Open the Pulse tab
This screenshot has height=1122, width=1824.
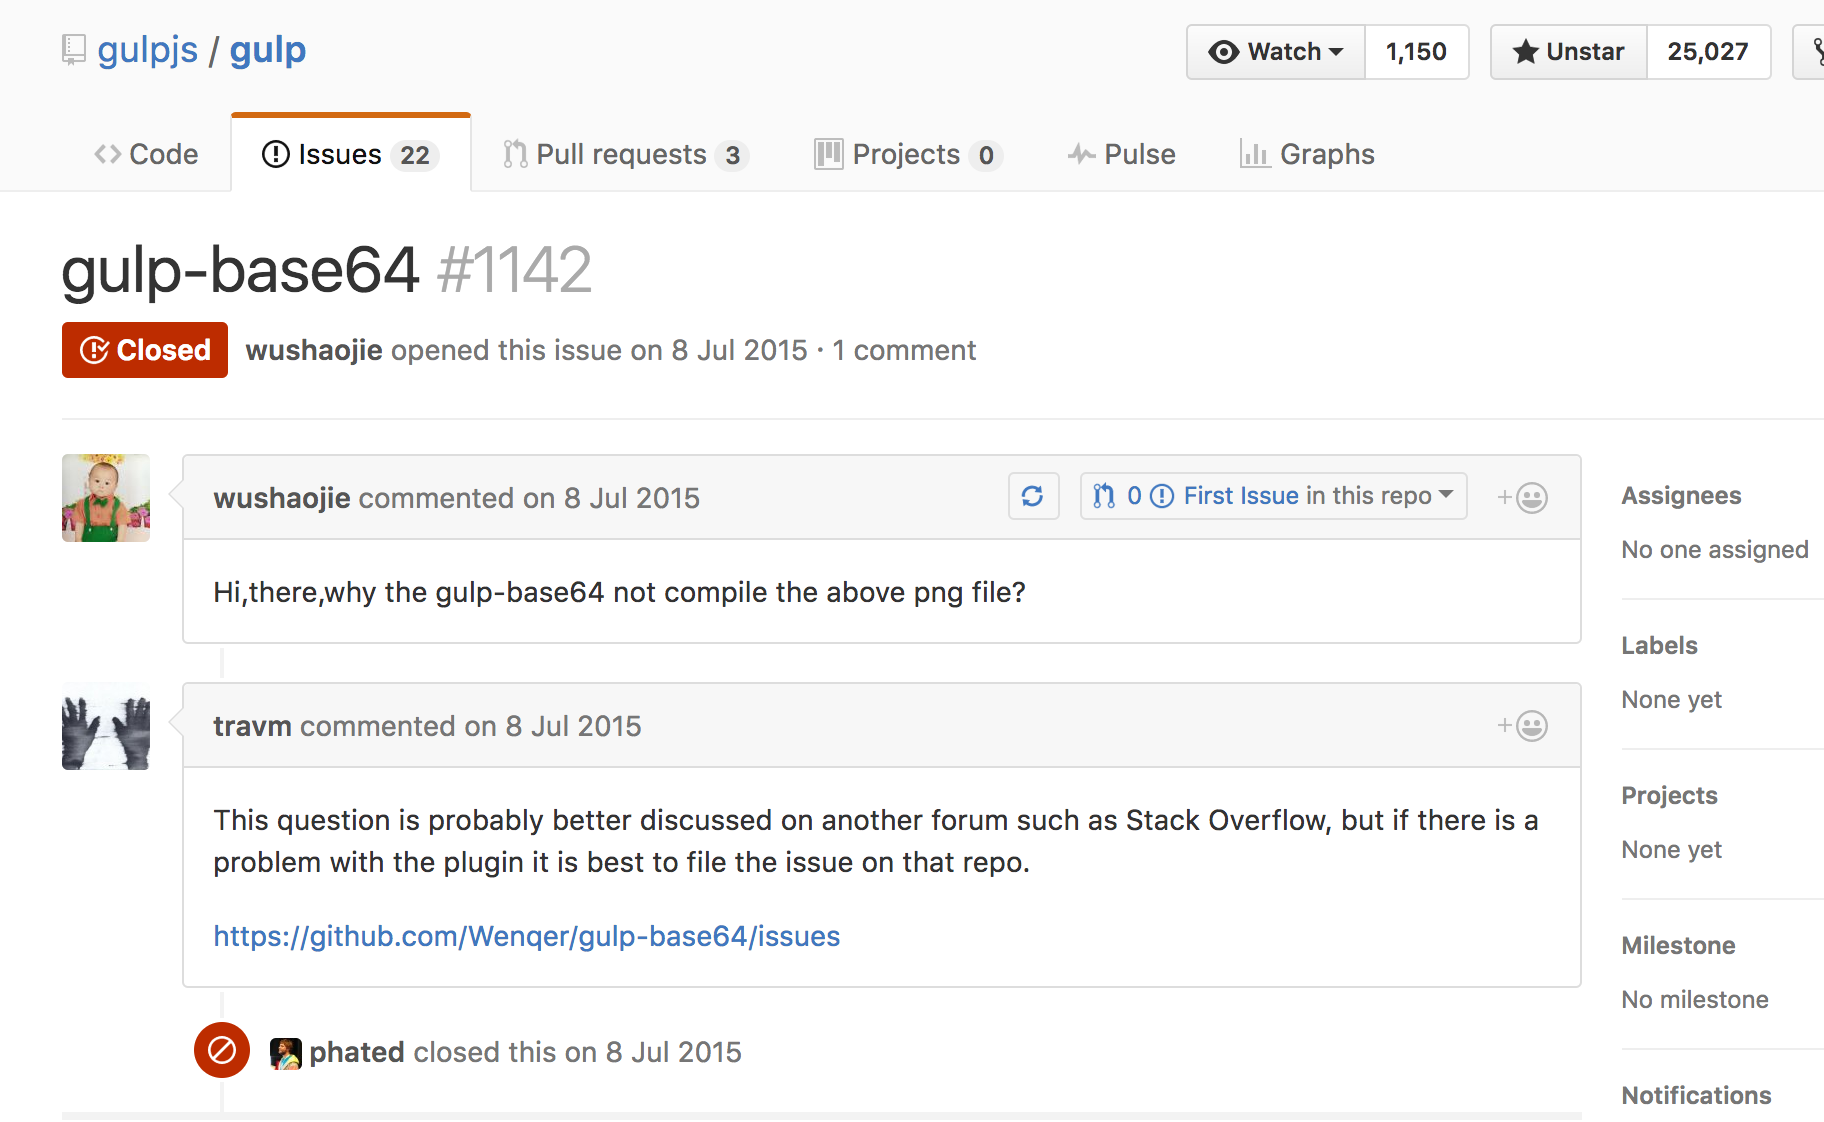tap(1121, 154)
